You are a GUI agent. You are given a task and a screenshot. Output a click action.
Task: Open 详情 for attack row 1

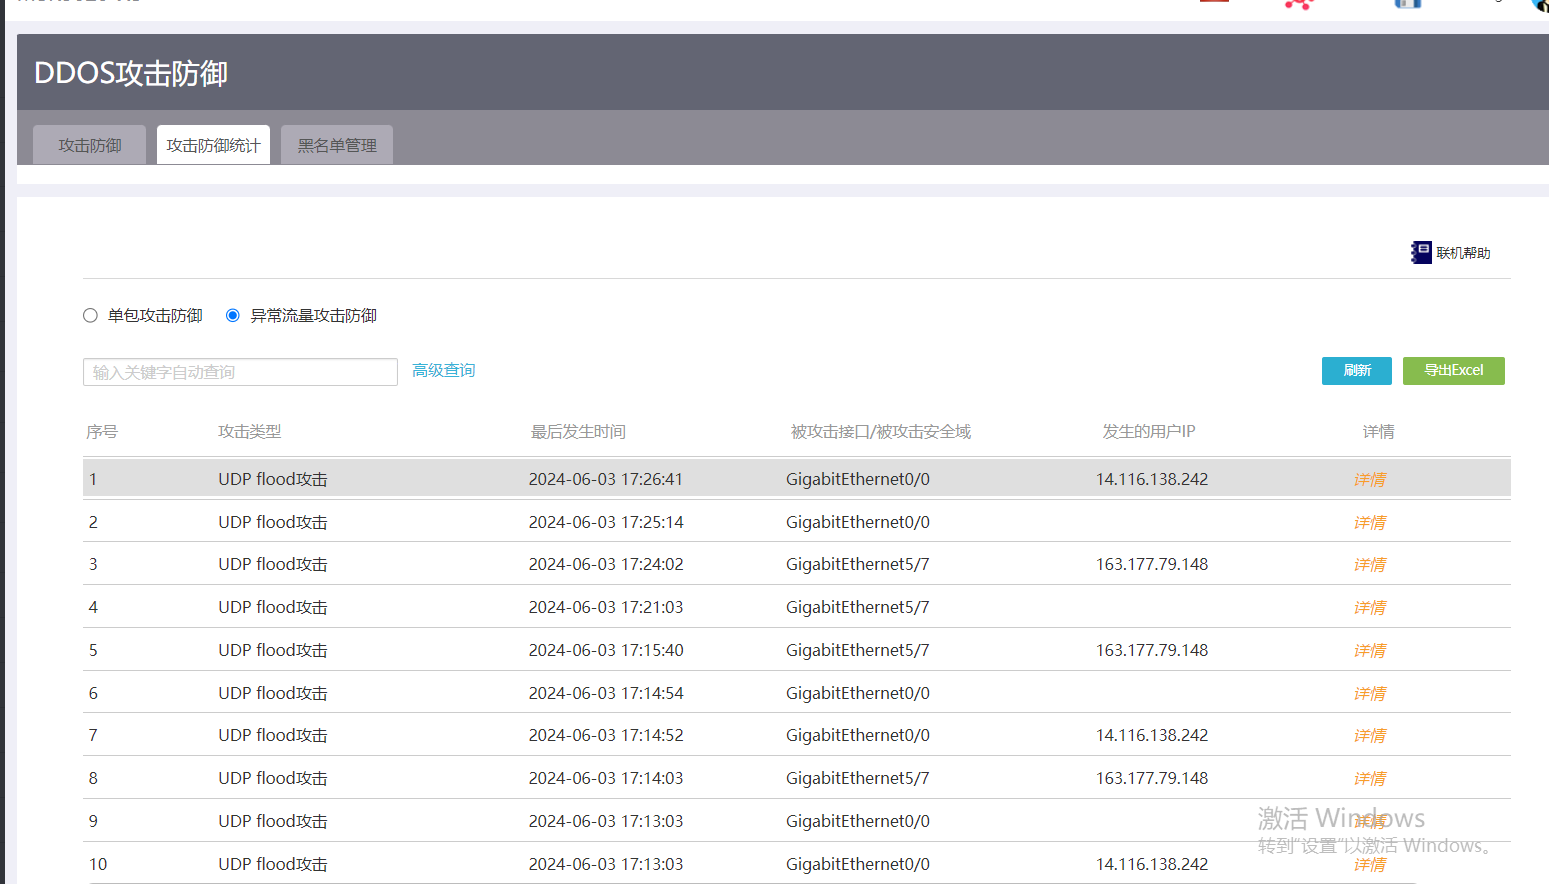click(x=1369, y=480)
